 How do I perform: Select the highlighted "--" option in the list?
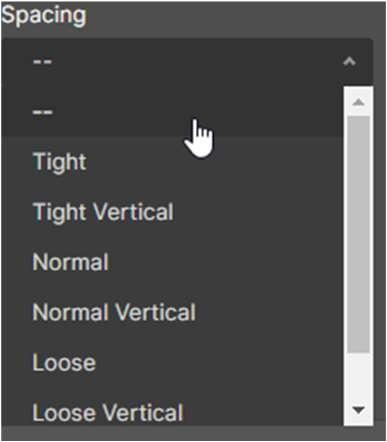172,111
